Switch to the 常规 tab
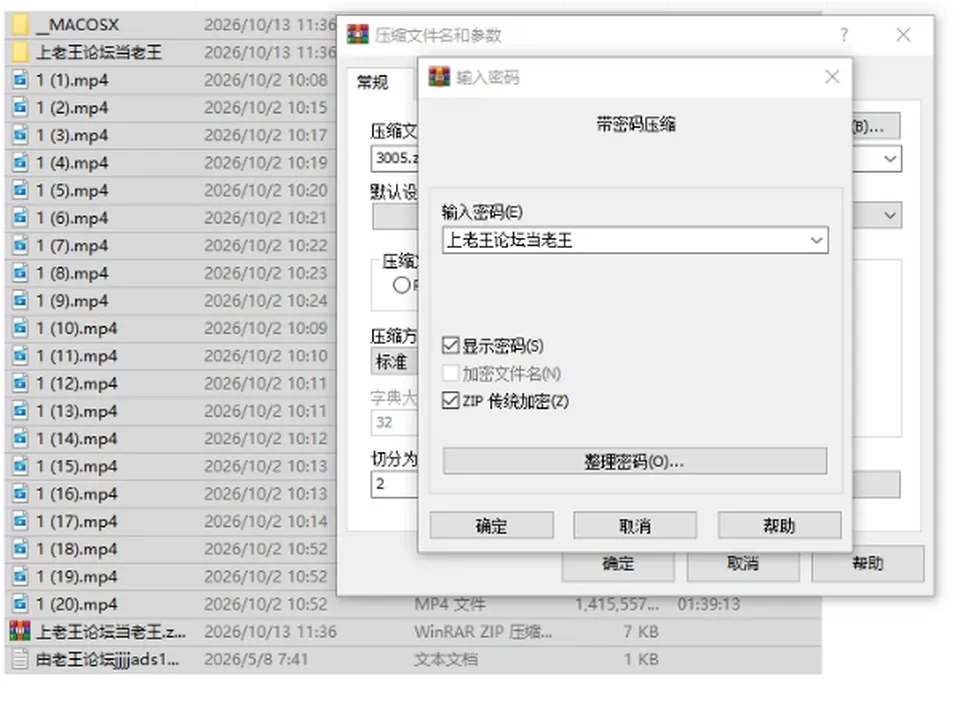 [372, 81]
